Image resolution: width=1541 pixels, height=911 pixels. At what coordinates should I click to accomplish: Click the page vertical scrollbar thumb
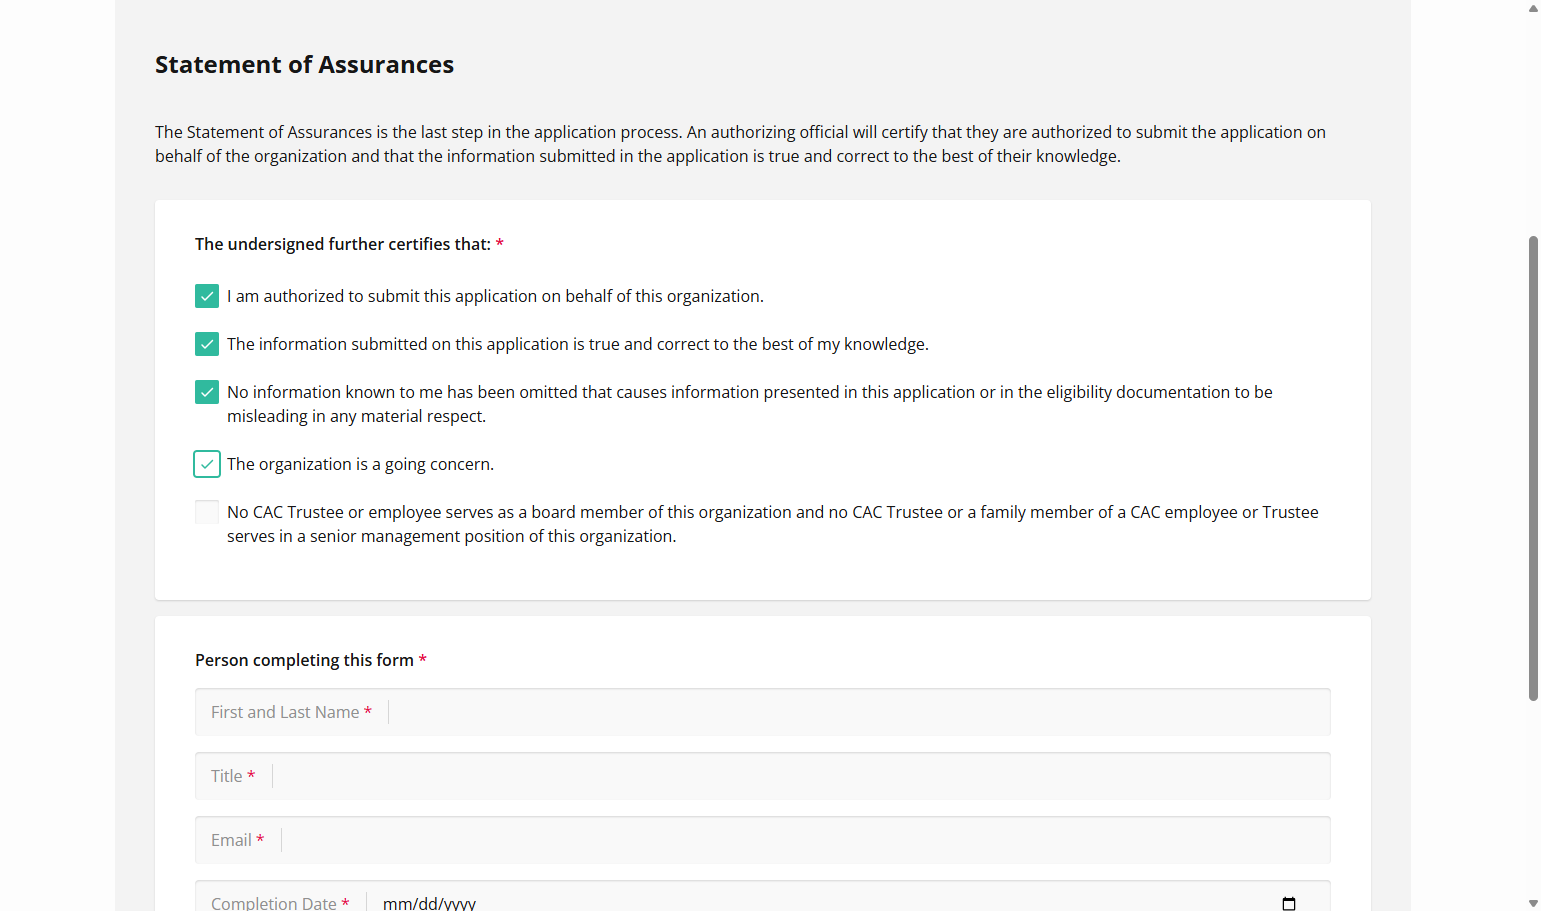coord(1533,468)
